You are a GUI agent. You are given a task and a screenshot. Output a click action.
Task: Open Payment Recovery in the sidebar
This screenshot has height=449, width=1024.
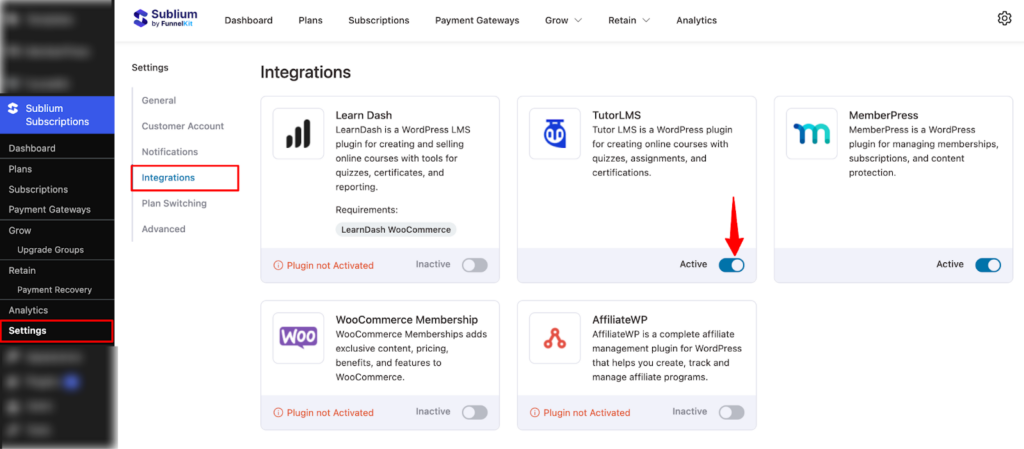pyautogui.click(x=54, y=290)
